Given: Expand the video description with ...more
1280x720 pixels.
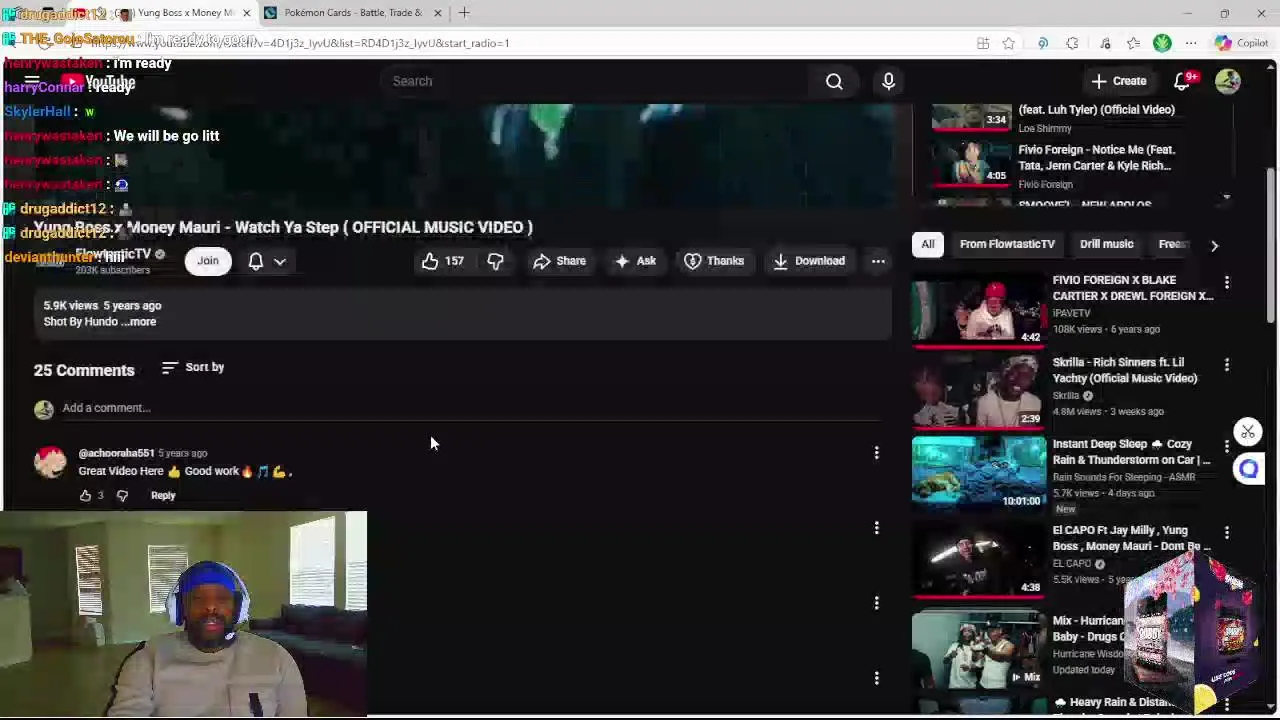Looking at the screenshot, I should click(139, 322).
